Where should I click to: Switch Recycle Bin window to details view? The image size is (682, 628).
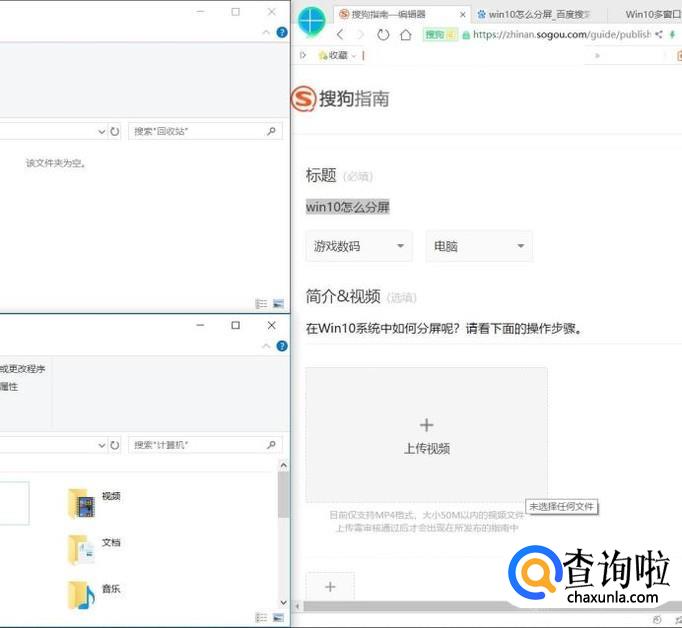[261, 304]
